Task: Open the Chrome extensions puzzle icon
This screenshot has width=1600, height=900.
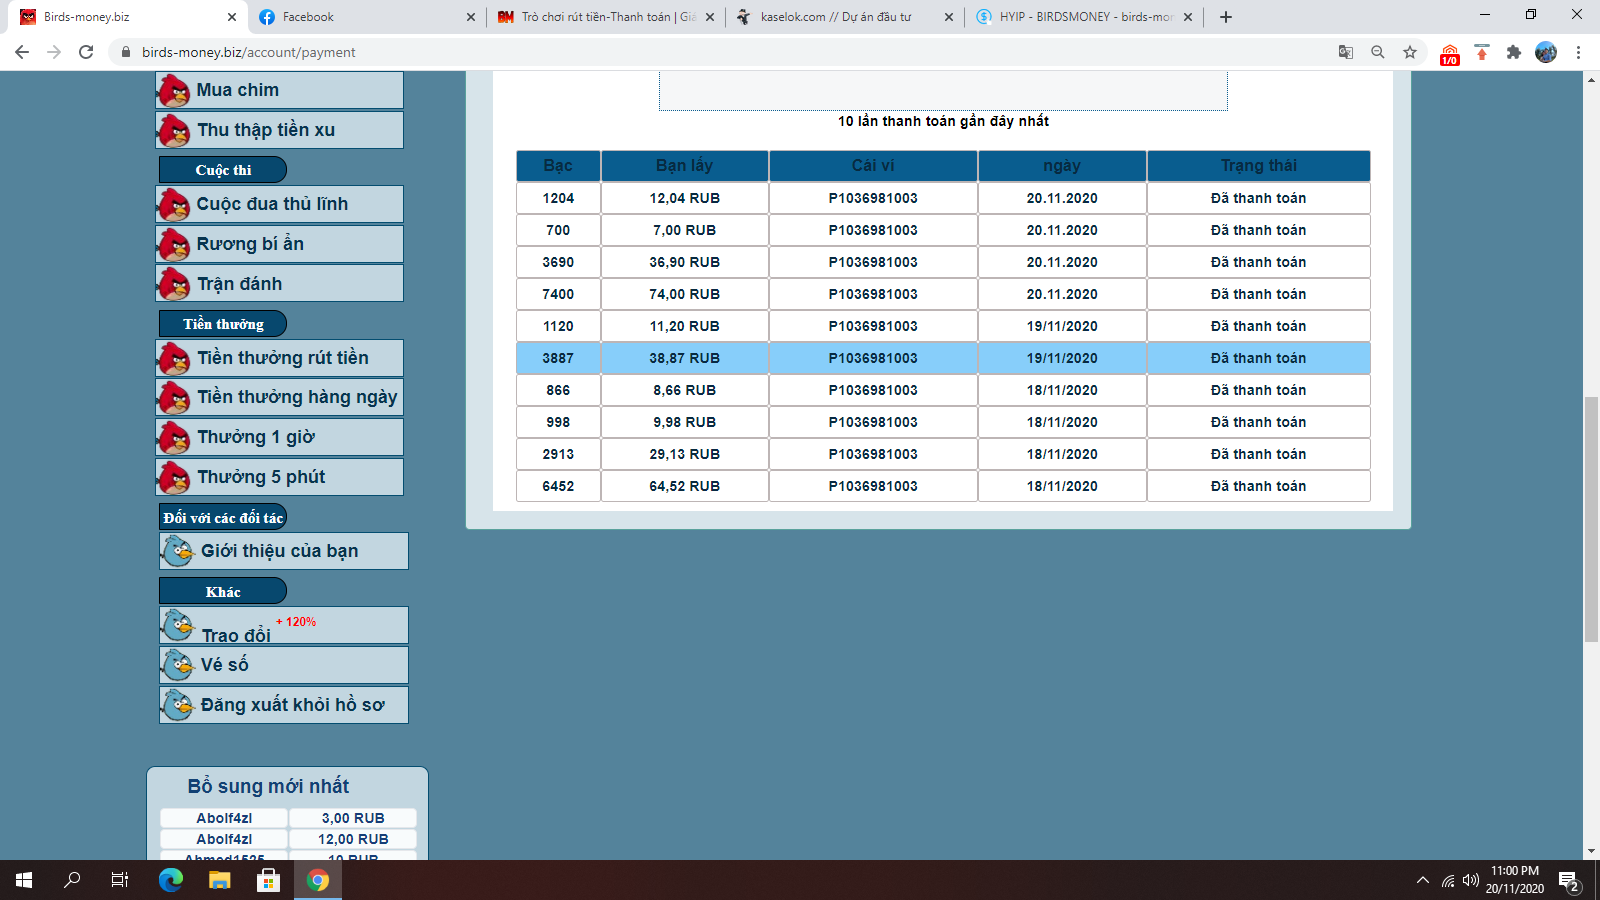Action: 1514,52
